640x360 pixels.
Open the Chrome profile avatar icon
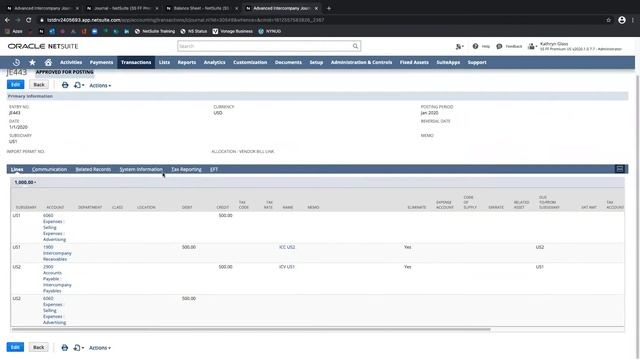tap(622, 20)
